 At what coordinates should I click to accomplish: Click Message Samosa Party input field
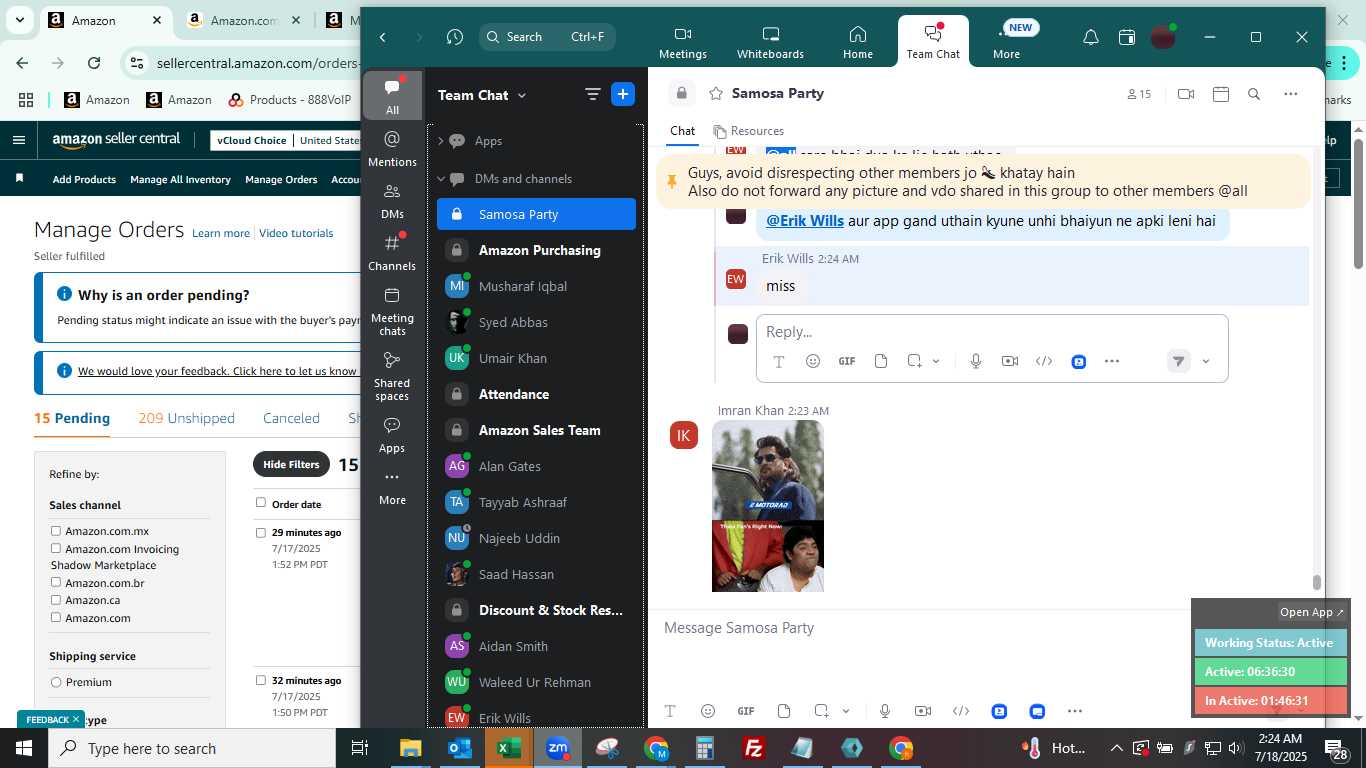click(920, 628)
